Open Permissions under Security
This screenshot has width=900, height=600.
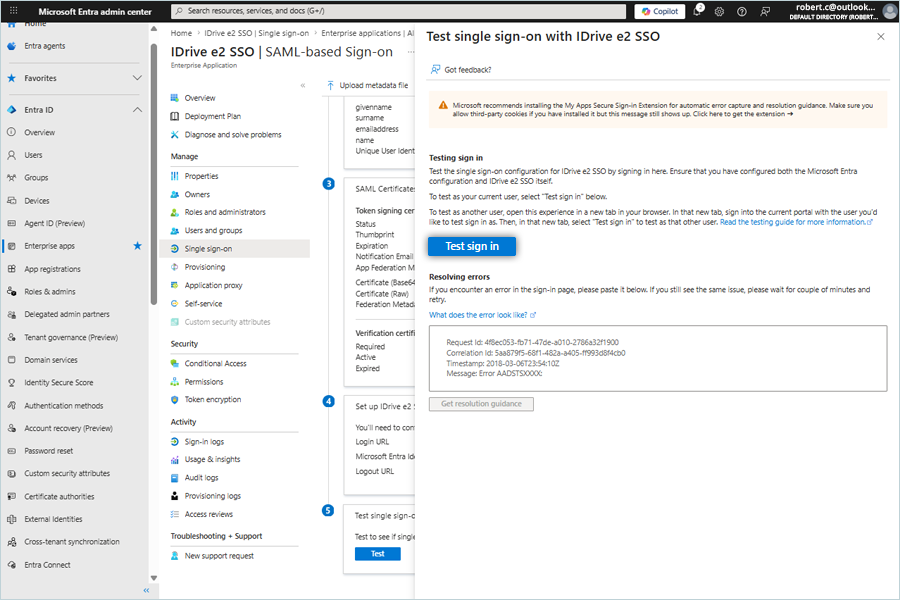[x=204, y=382]
